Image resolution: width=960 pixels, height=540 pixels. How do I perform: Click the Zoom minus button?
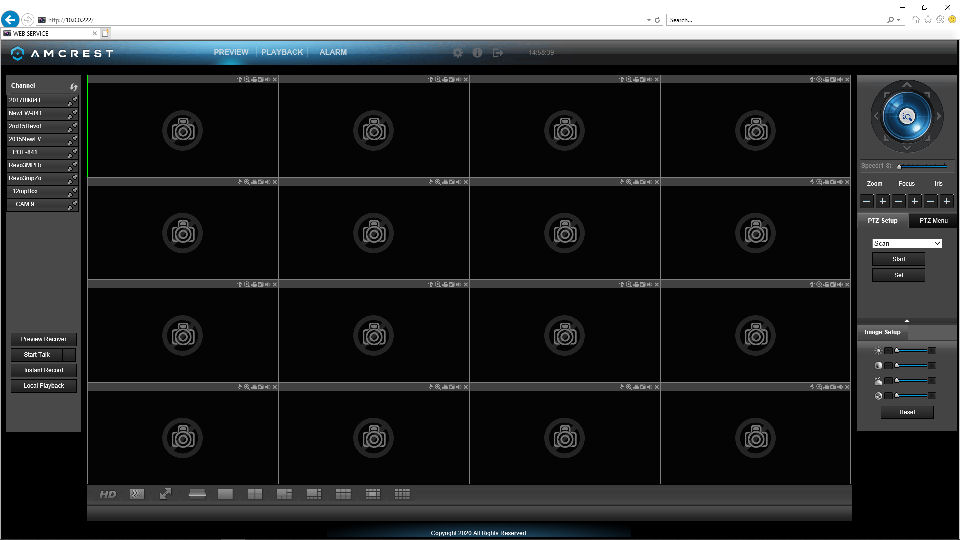coord(866,201)
